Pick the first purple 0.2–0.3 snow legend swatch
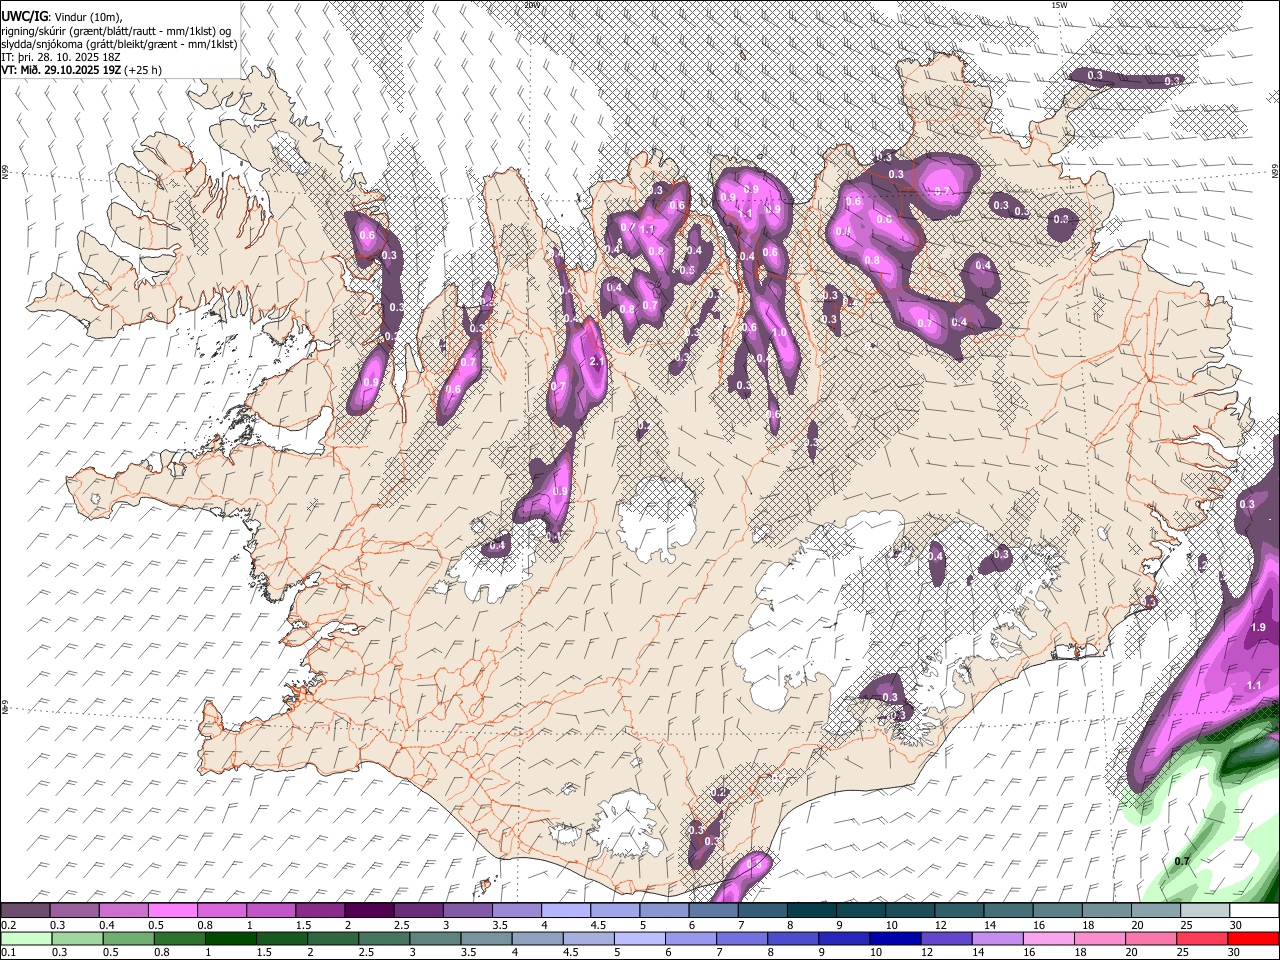 [25, 911]
